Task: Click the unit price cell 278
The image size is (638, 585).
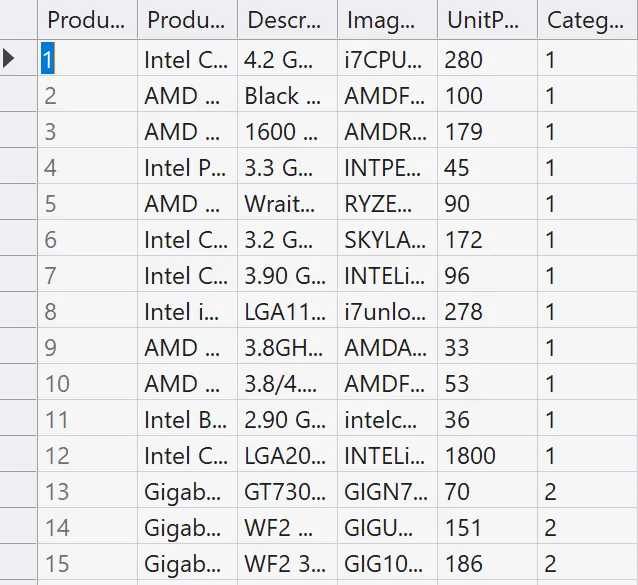Action: (486, 312)
